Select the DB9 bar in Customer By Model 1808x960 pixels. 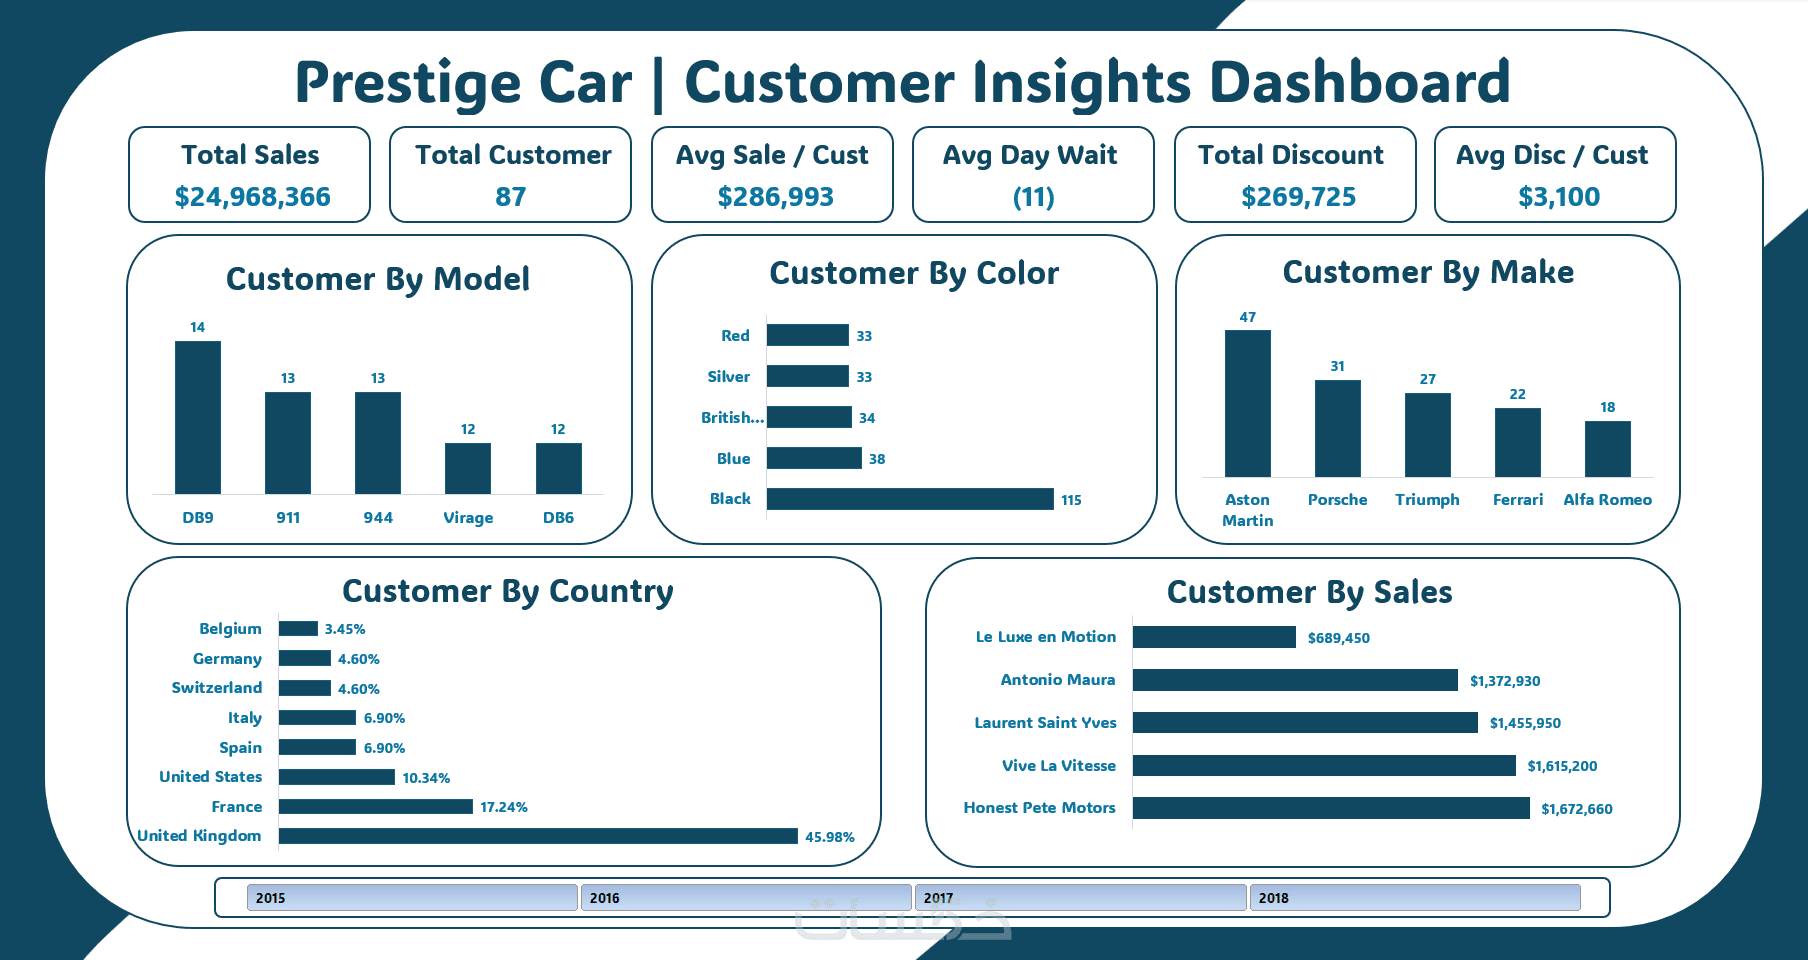(x=198, y=418)
